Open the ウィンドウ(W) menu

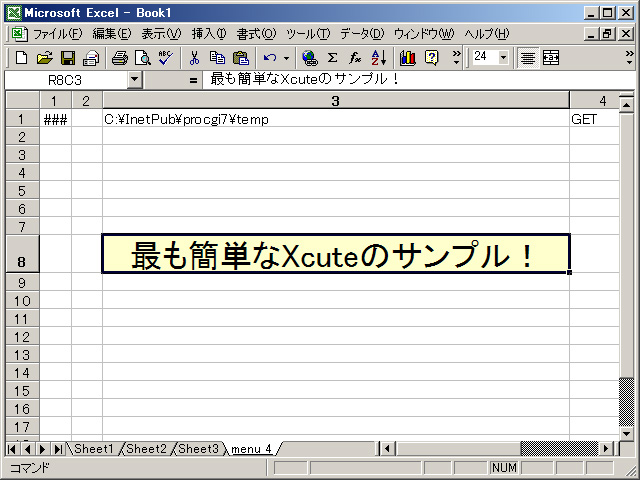(424, 34)
